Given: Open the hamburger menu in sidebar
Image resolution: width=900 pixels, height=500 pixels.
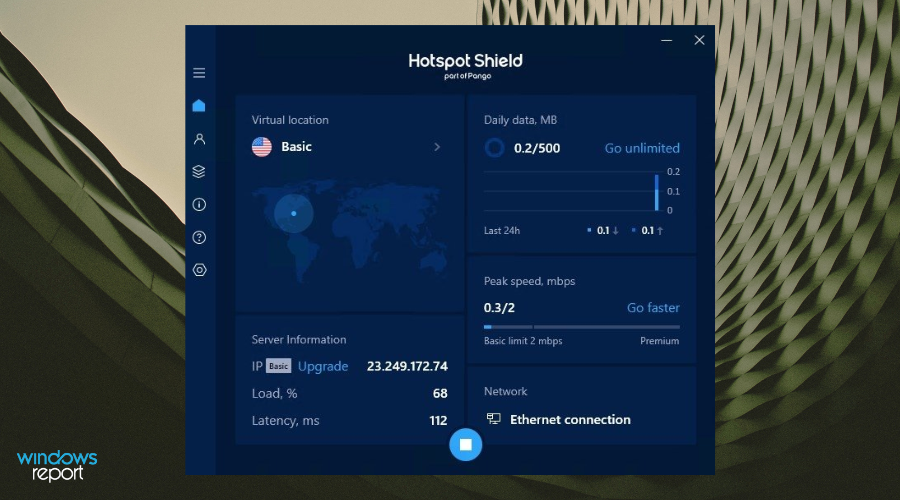Looking at the screenshot, I should click(199, 73).
